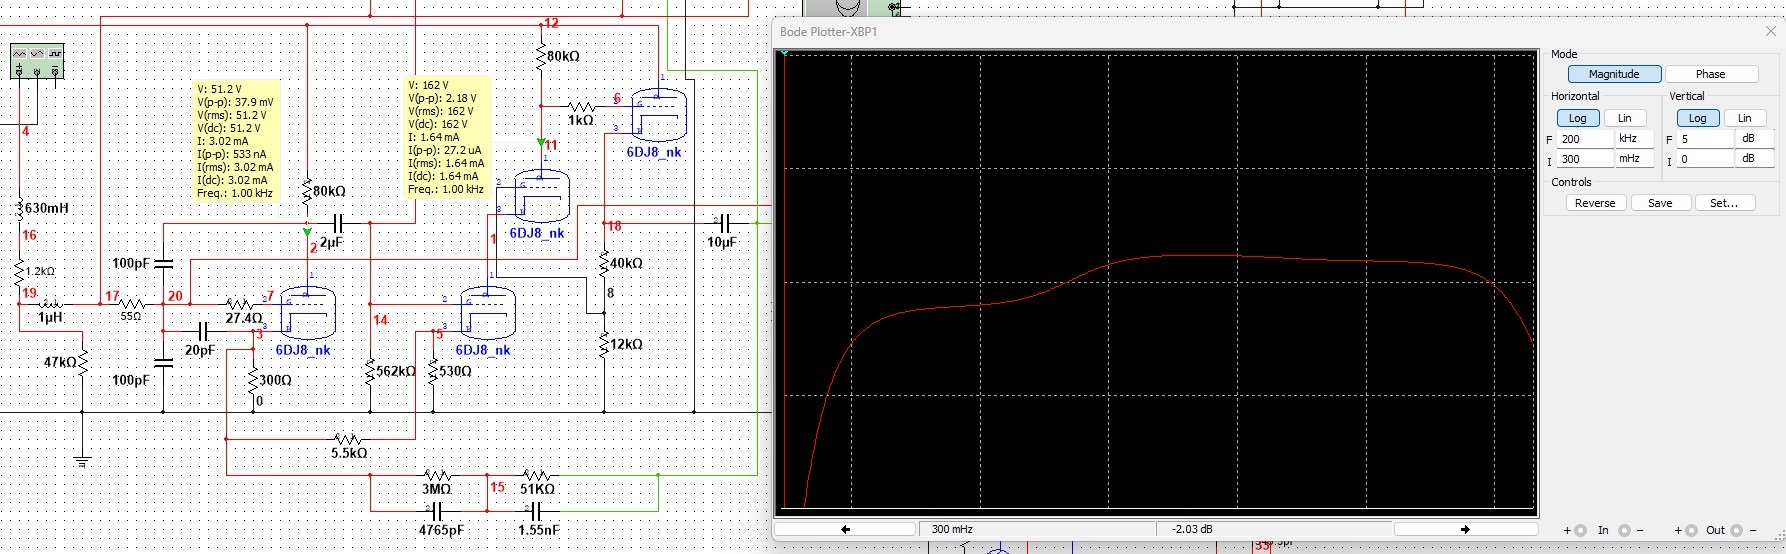Select the 6DJ8_nk tube connected to node 7
The image size is (1786, 554).
pyautogui.click(x=308, y=313)
